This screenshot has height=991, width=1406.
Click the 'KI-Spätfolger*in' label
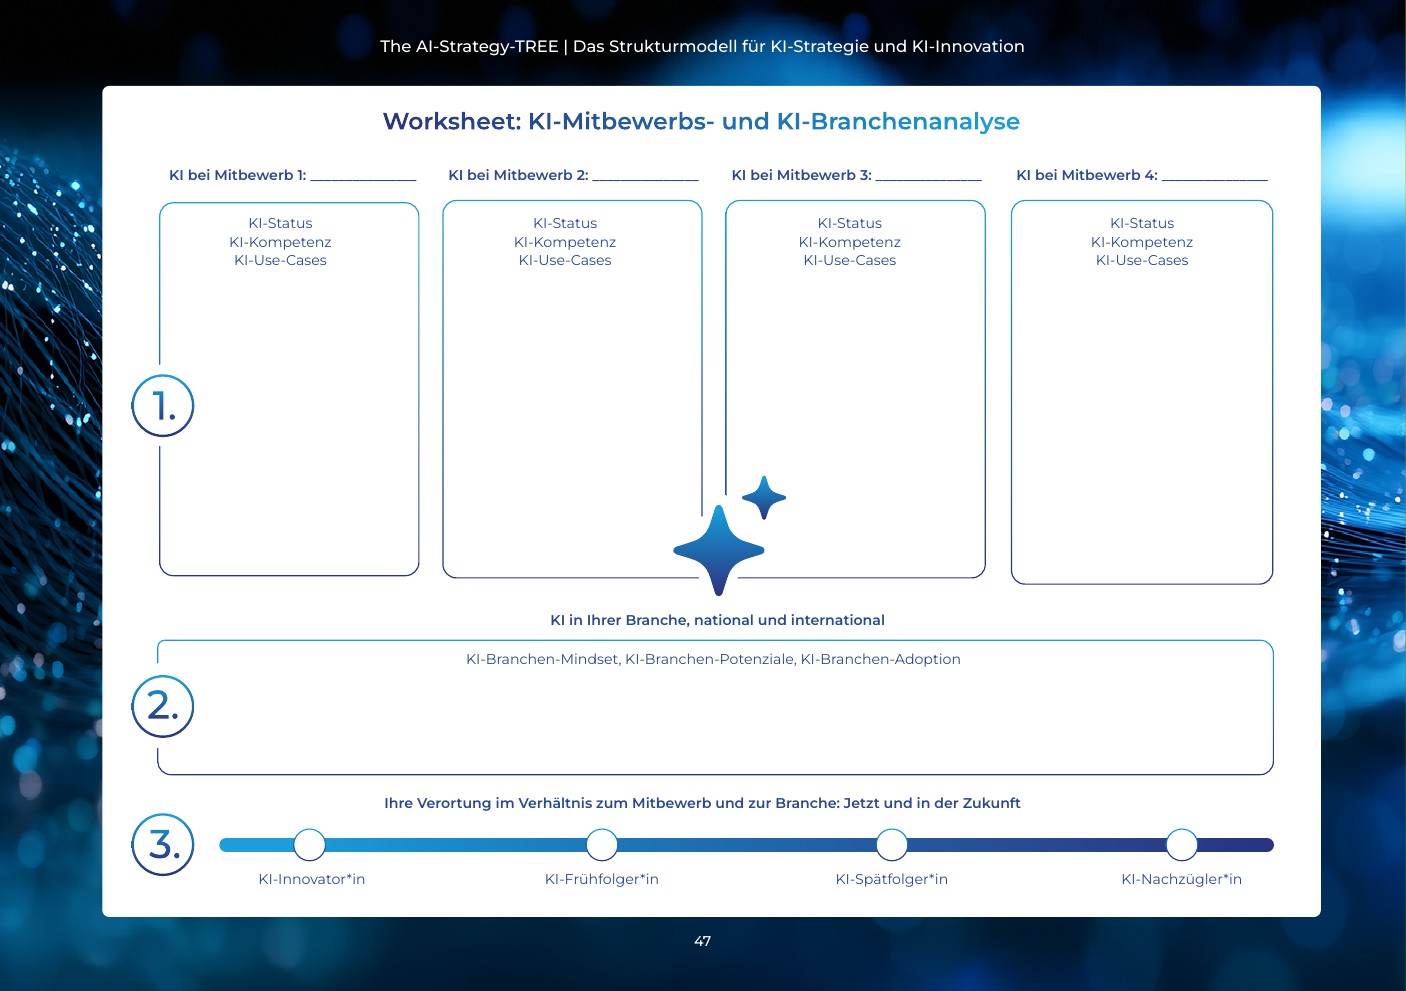coord(892,879)
